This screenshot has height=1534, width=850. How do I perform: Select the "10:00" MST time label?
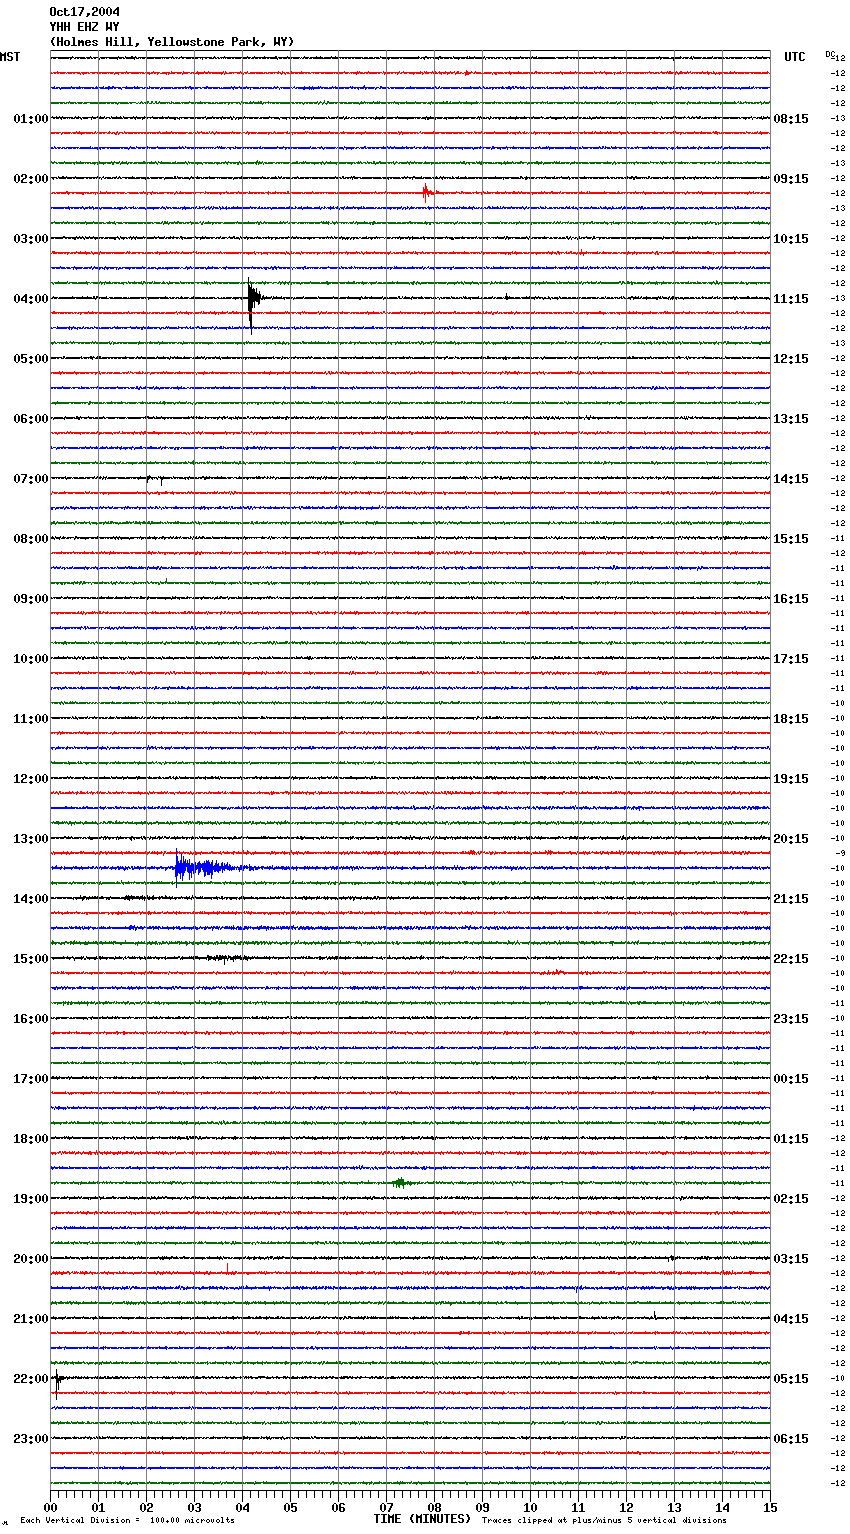[x=31, y=659]
